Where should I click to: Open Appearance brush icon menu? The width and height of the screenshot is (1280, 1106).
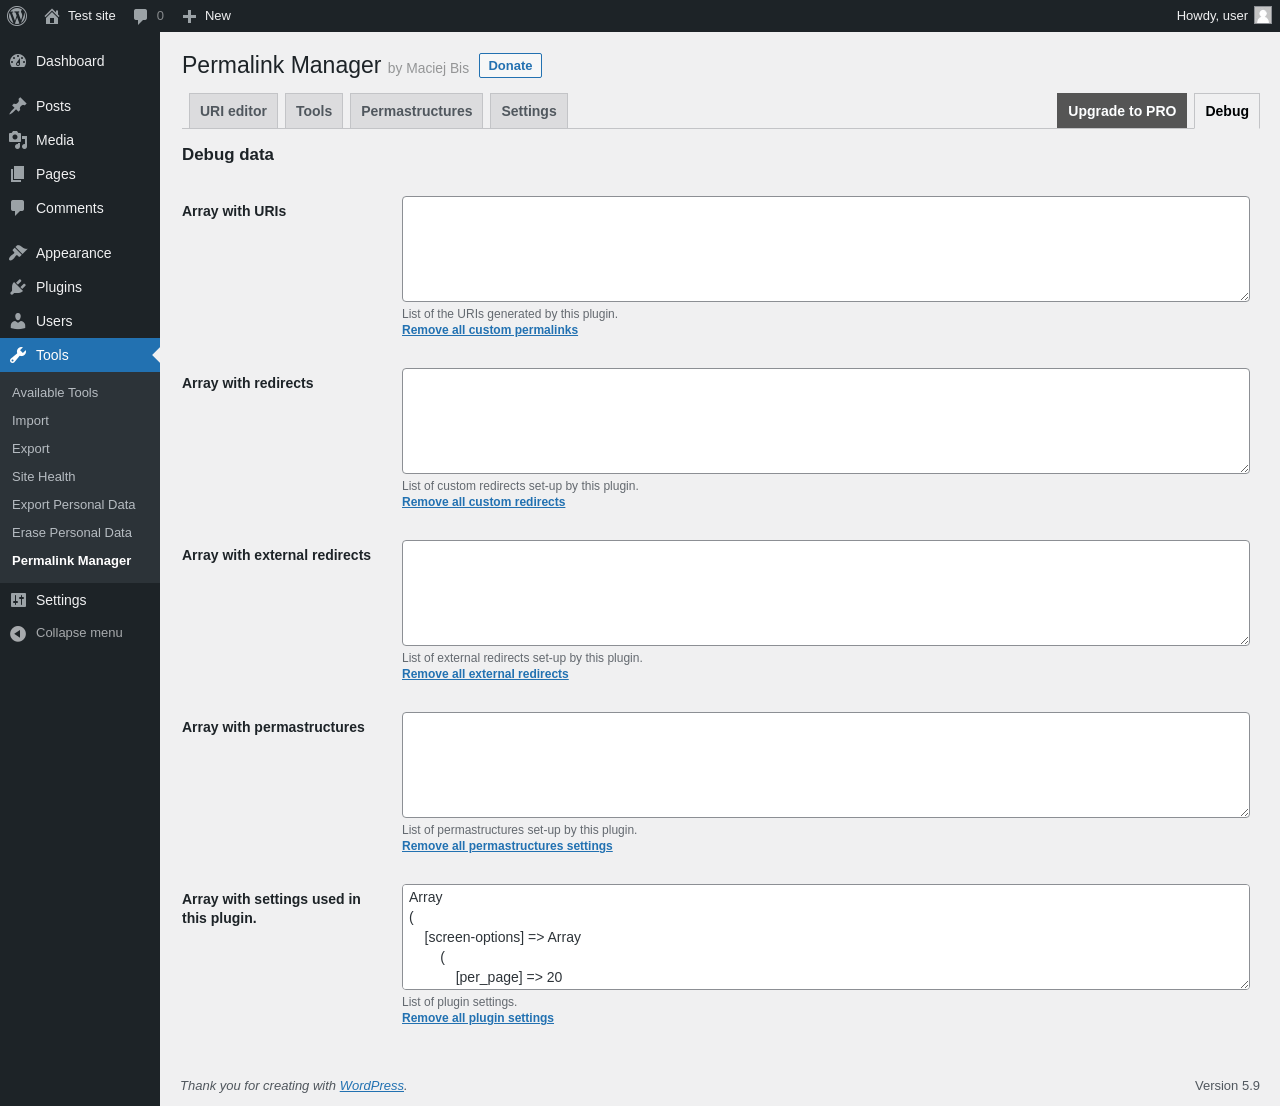click(x=18, y=253)
